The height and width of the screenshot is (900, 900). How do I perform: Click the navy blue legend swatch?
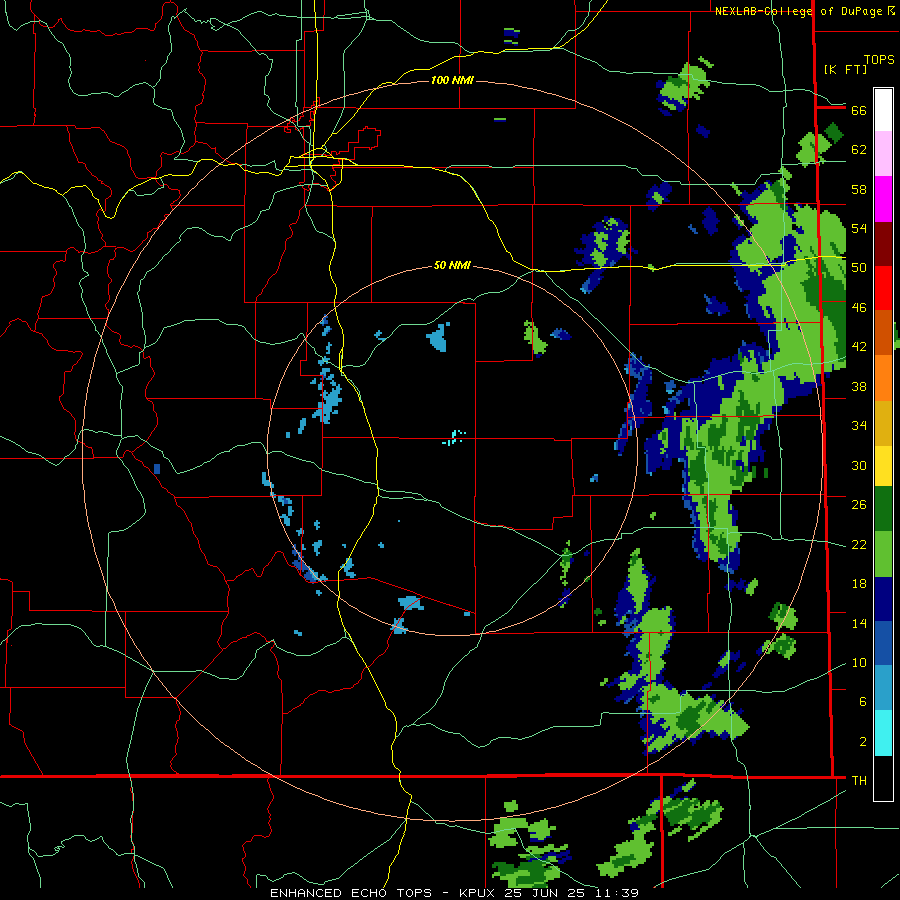click(883, 599)
